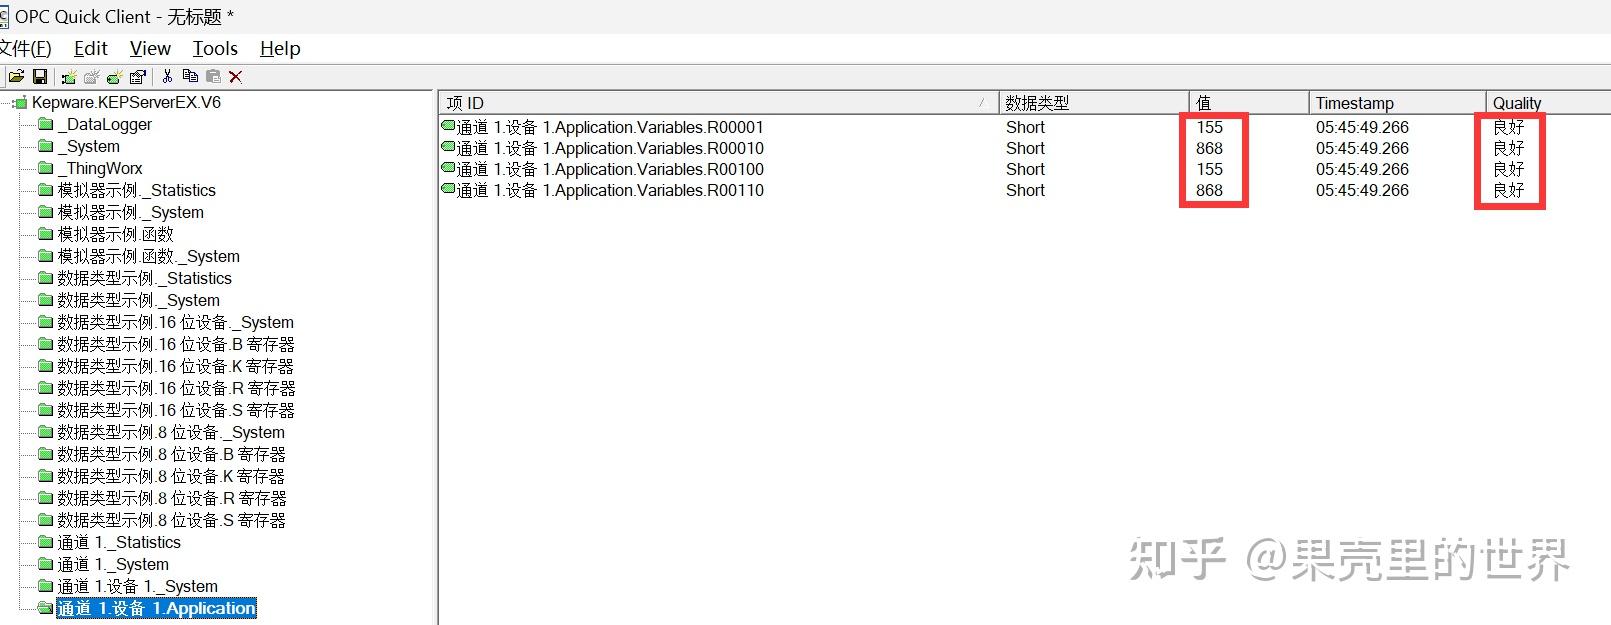Select item 通道 1.设备 1.Application.Variables.R00010
Viewport: 1611px width, 625px height.
610,148
